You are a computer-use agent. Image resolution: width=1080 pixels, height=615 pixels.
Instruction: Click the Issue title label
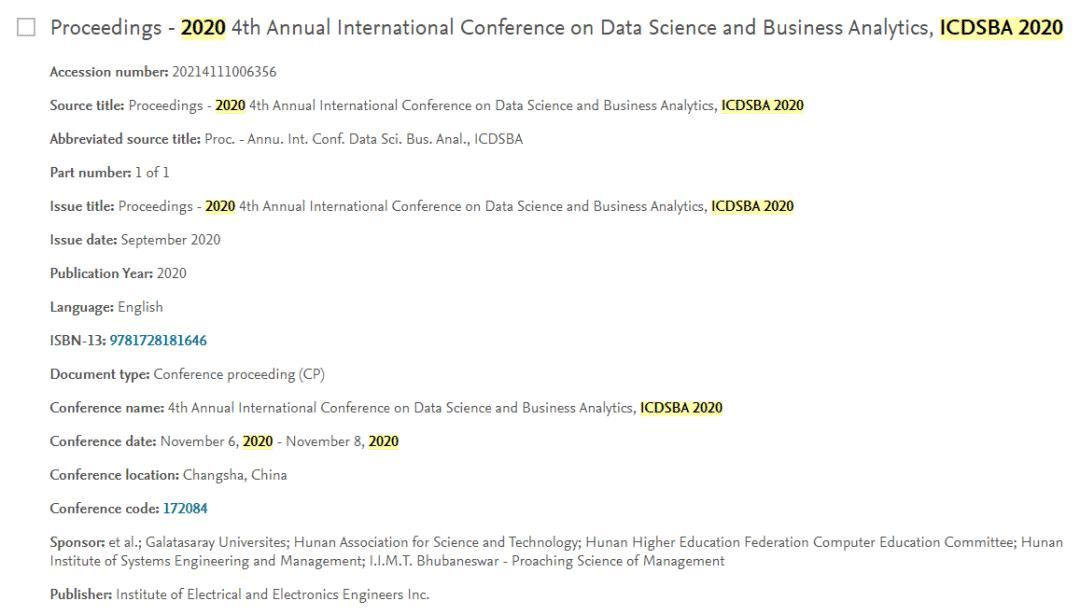(81, 207)
